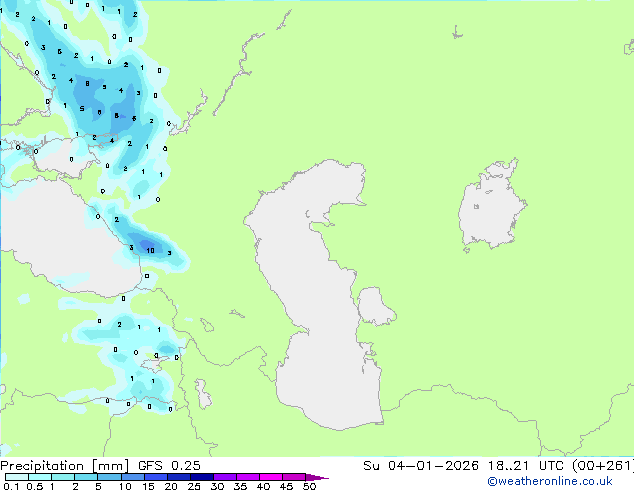Click the legend swatch between 35 and 40
634x490 pixels.
[248, 477]
